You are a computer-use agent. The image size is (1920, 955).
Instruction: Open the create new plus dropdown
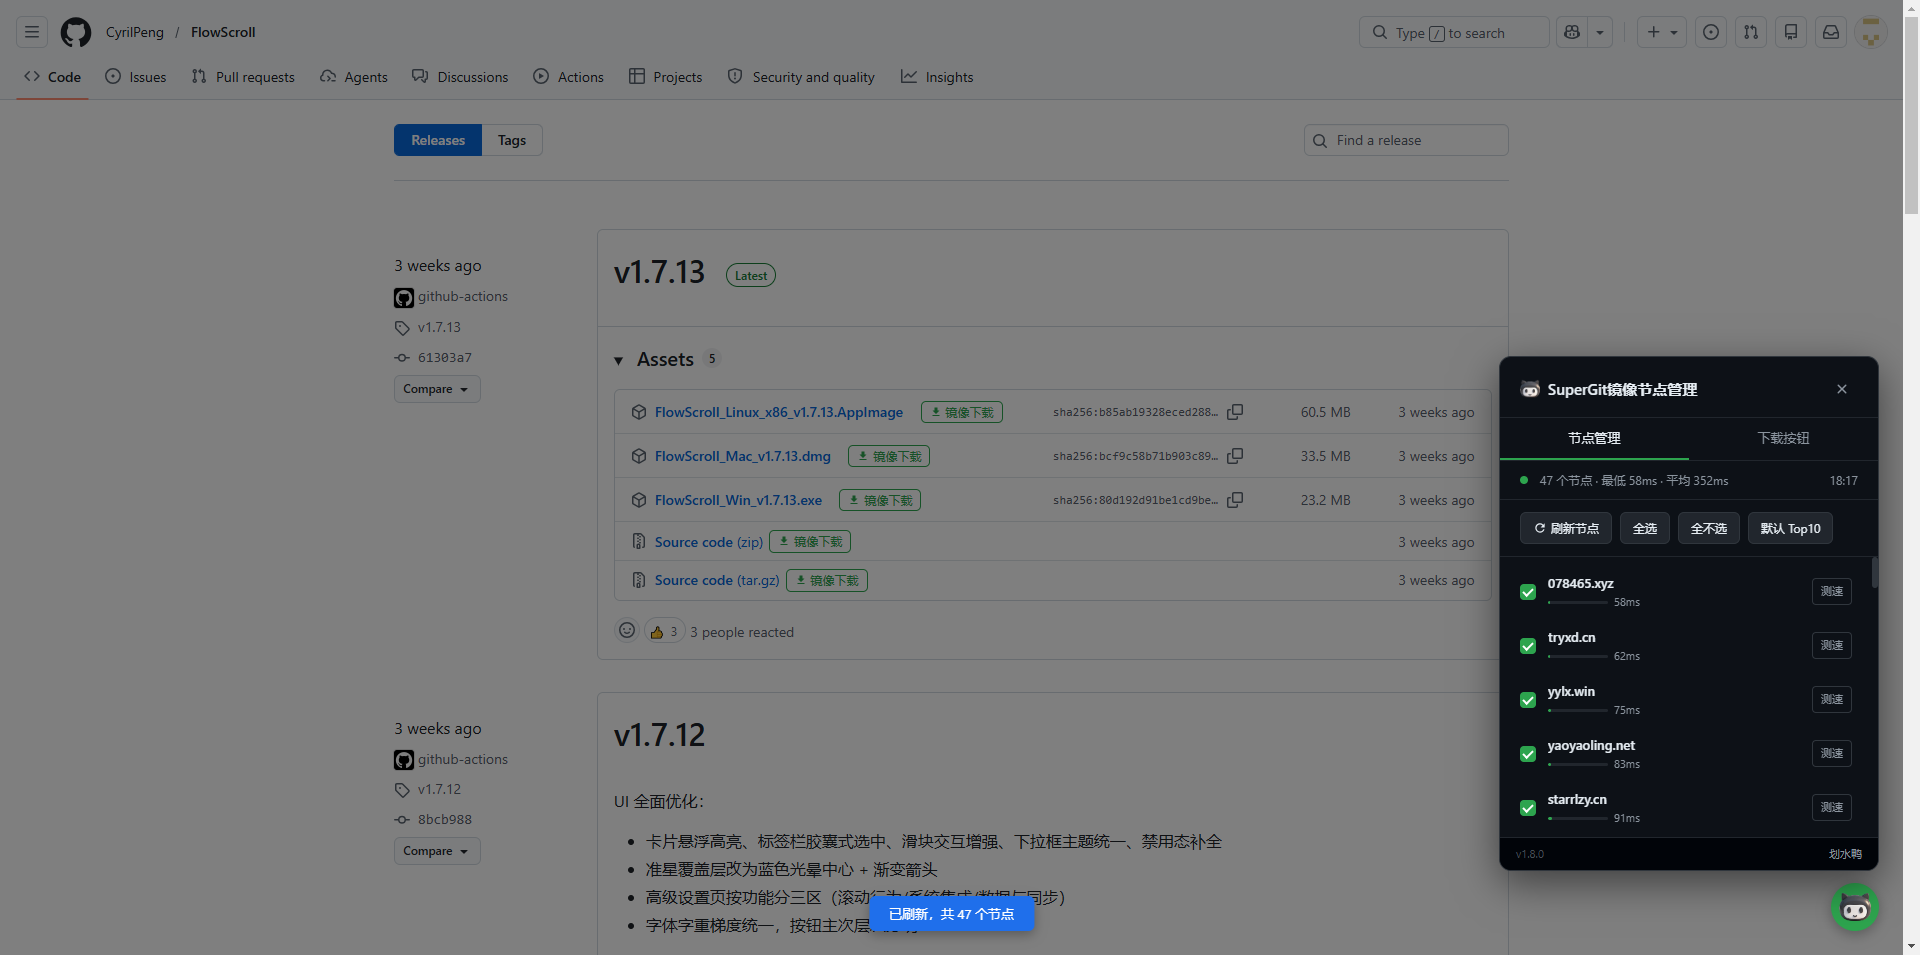(x=1662, y=32)
